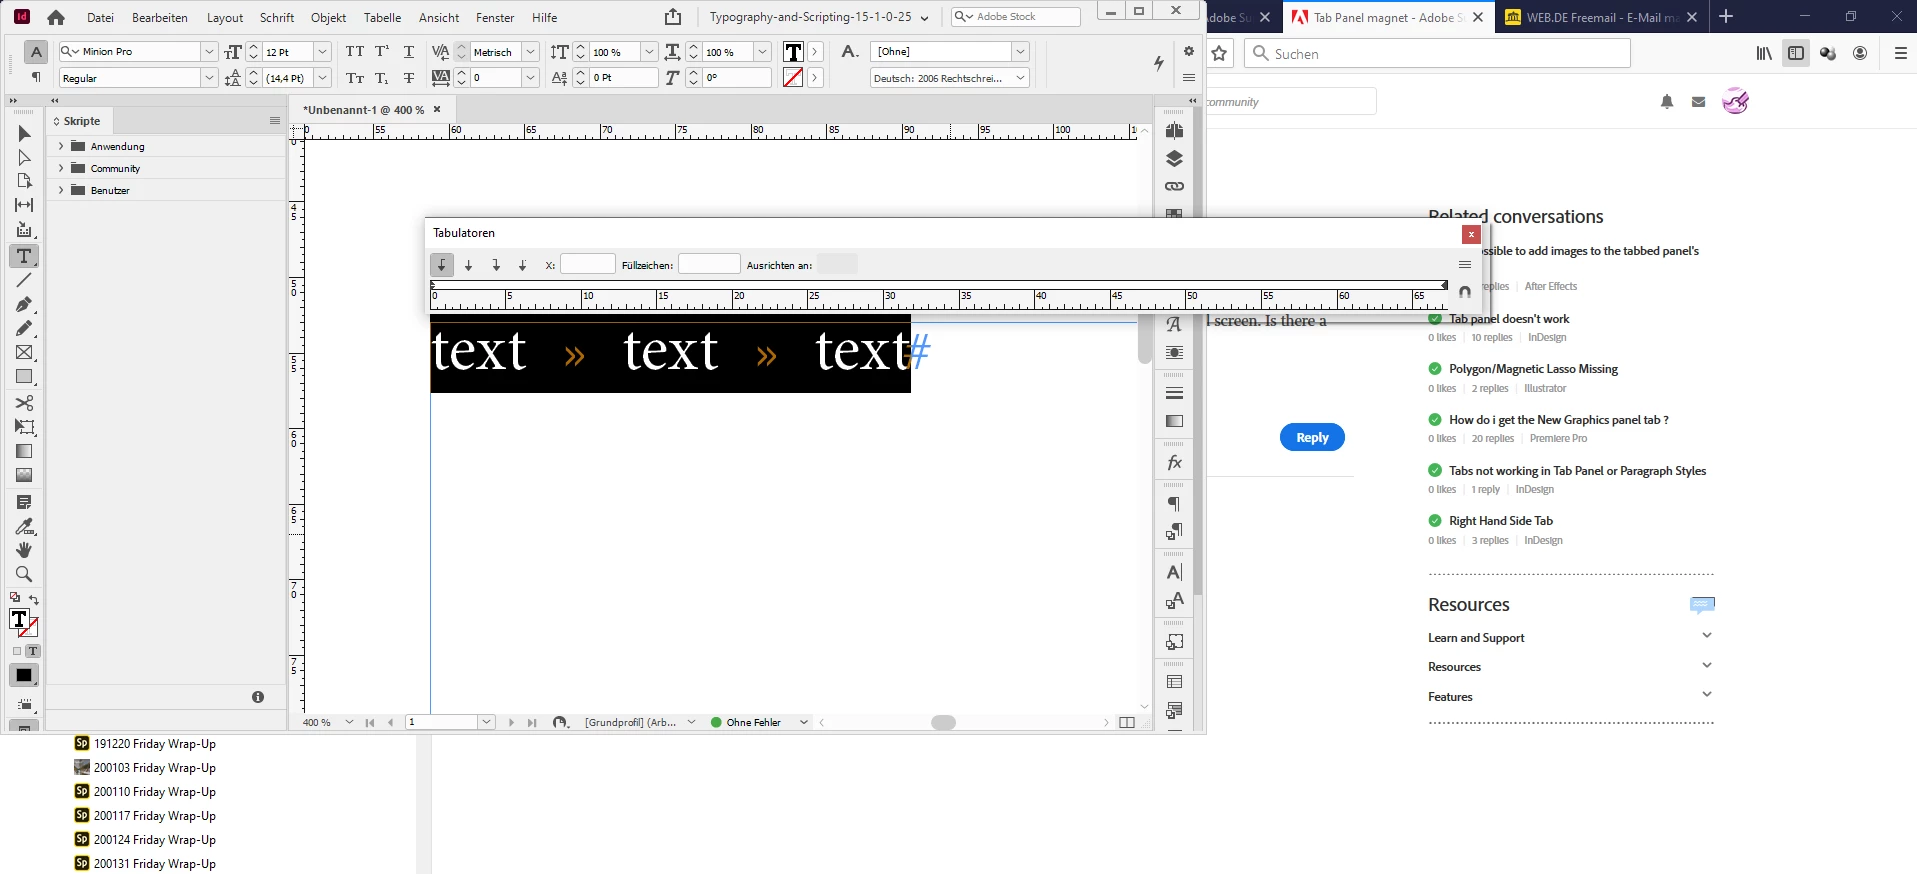This screenshot has height=874, width=1917.
Task: Toggle All Caps TT button
Action: point(355,51)
